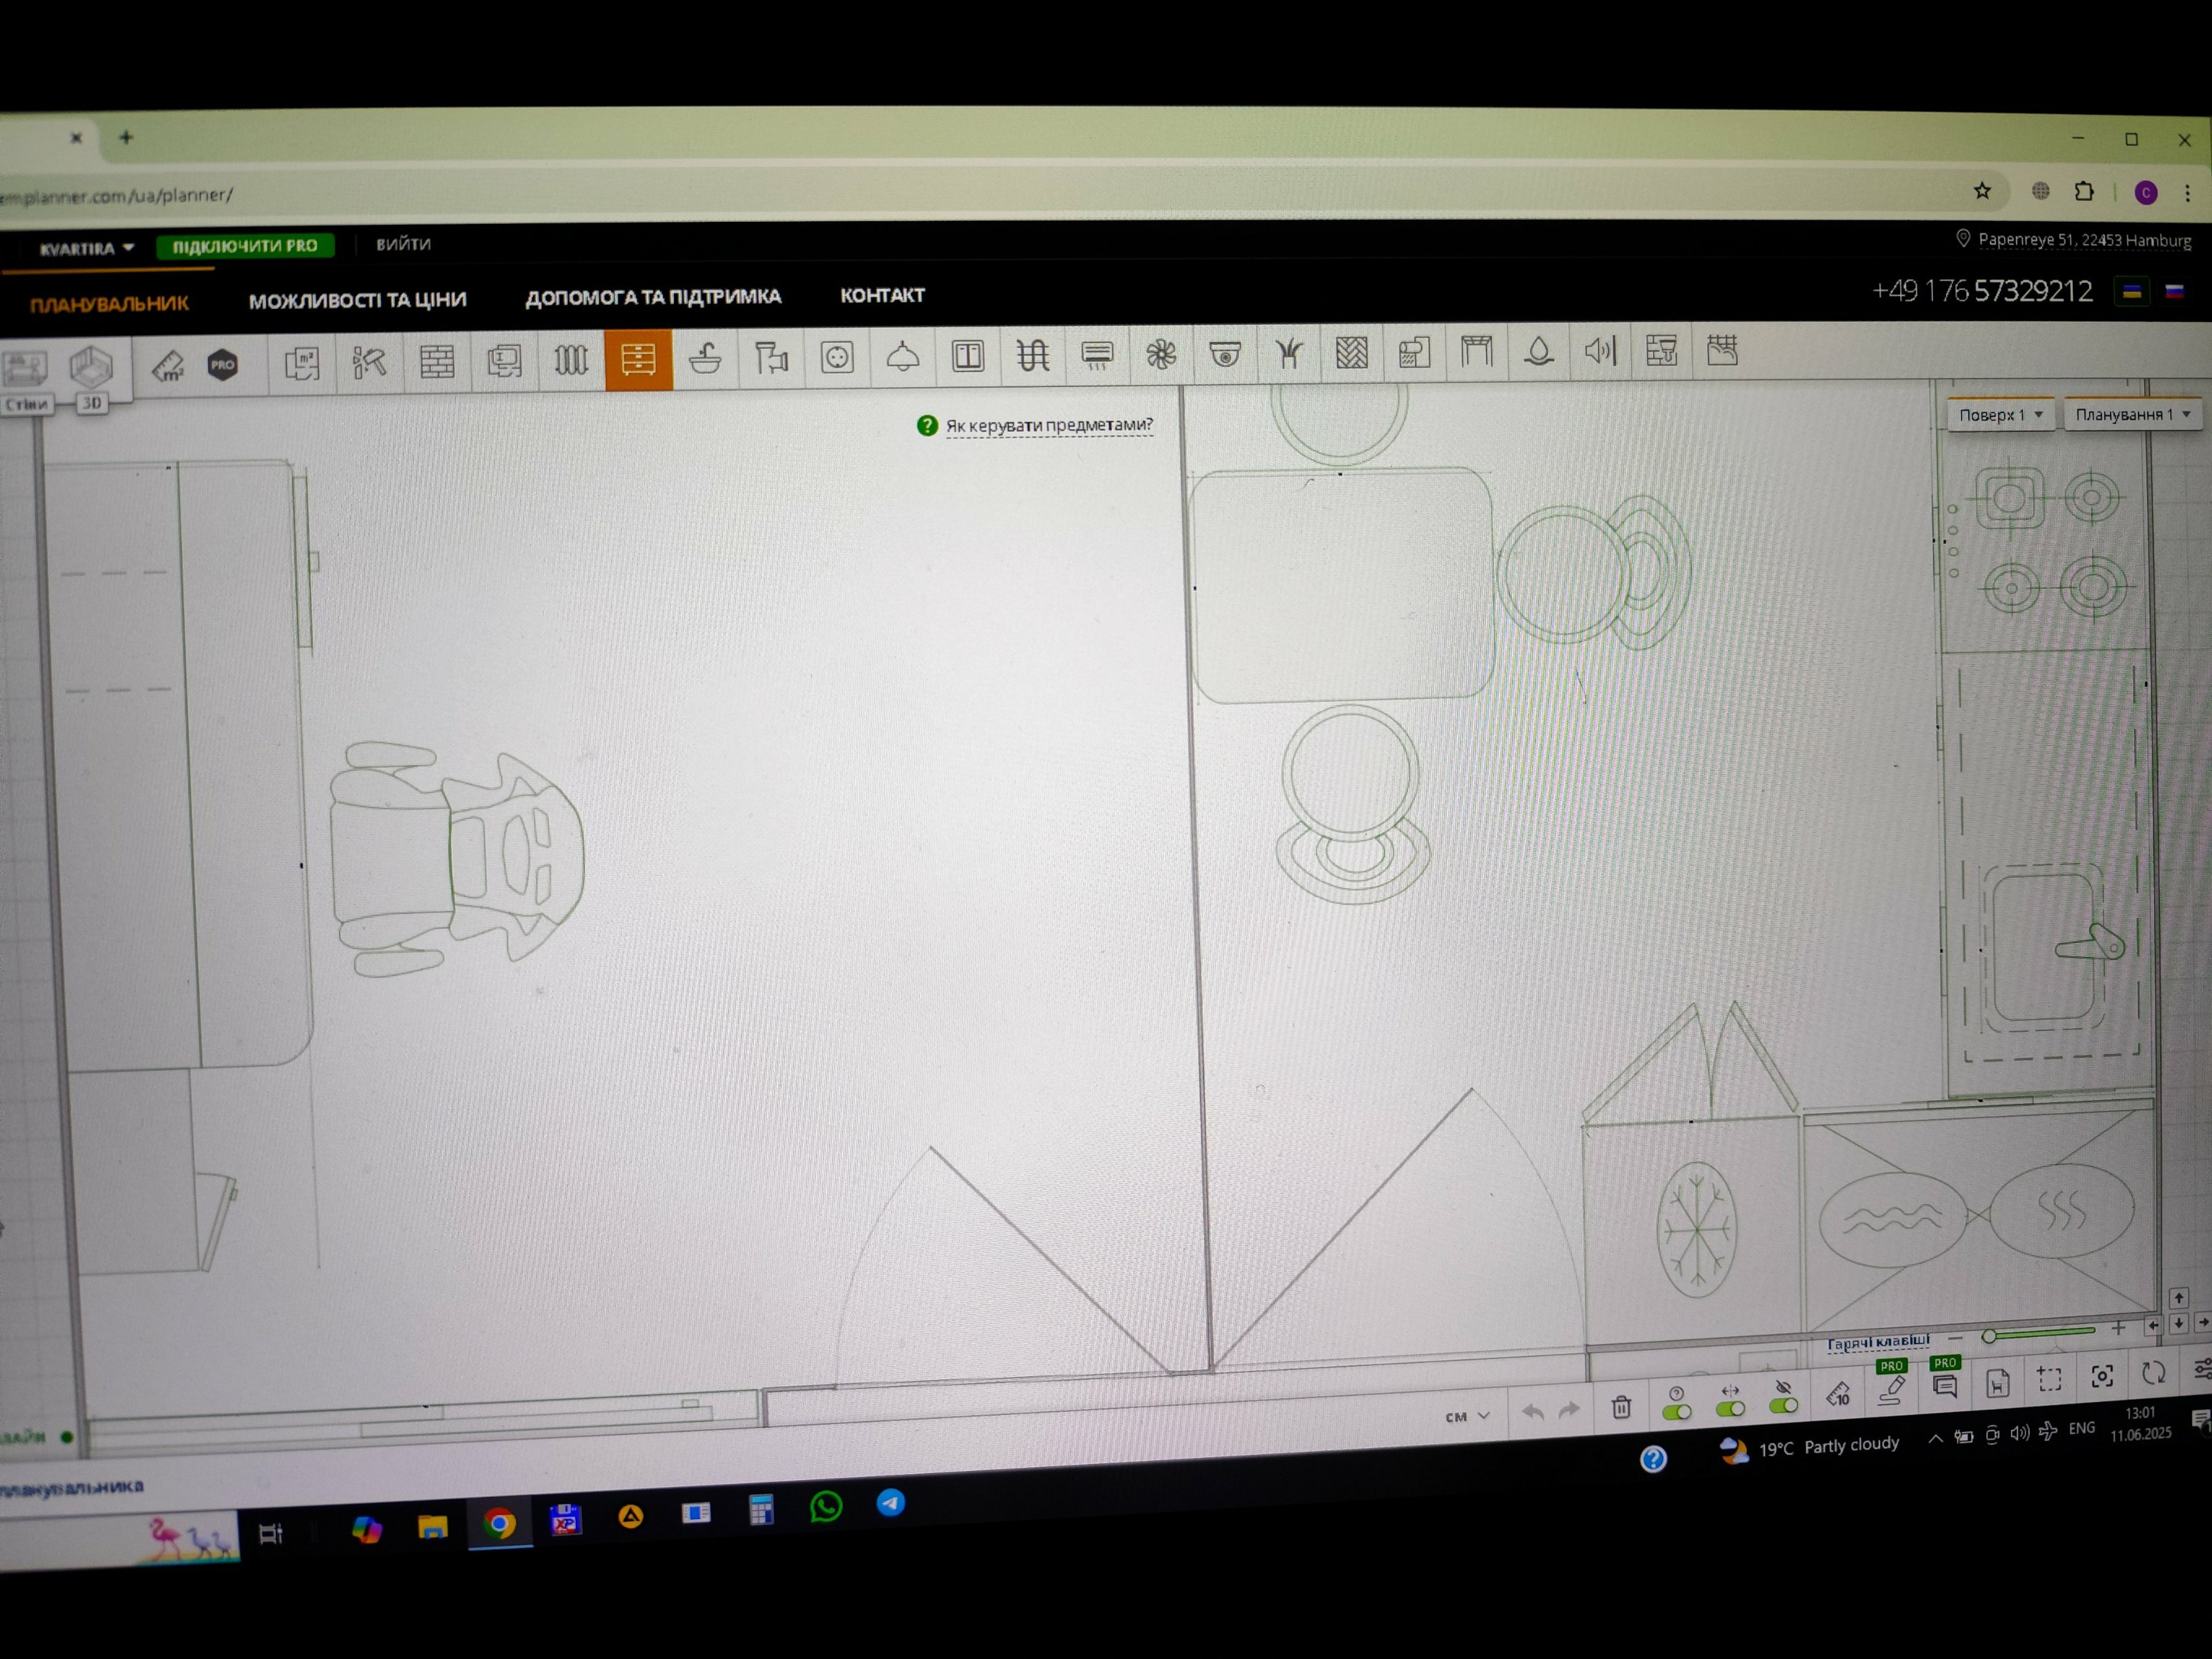Select the security camera category icon
This screenshot has width=2212, height=1659.
[1224, 354]
